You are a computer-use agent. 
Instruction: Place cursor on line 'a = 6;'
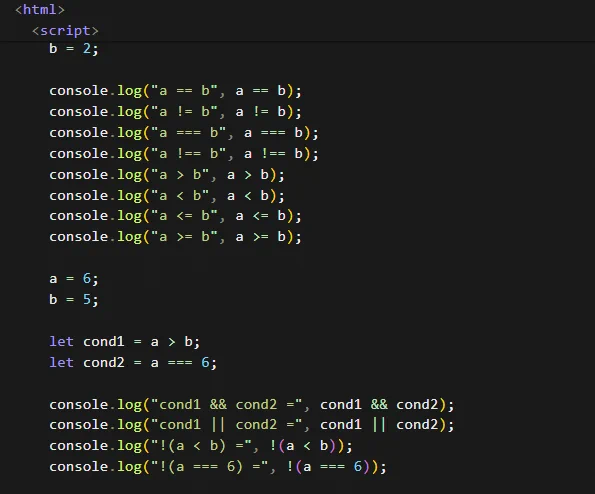point(74,279)
